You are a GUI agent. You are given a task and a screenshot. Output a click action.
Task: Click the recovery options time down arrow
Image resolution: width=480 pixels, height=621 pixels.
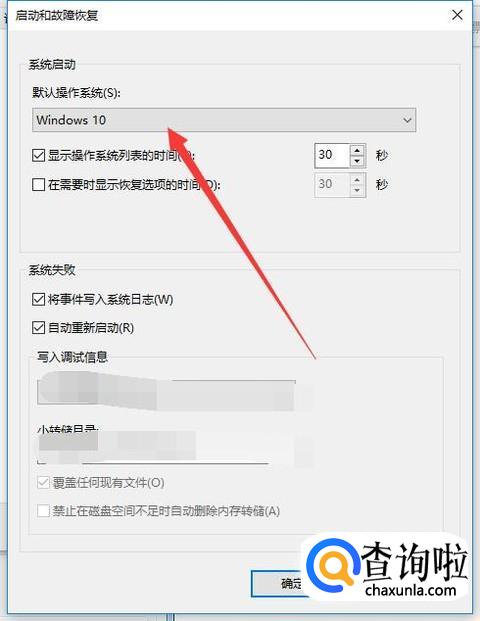357,190
